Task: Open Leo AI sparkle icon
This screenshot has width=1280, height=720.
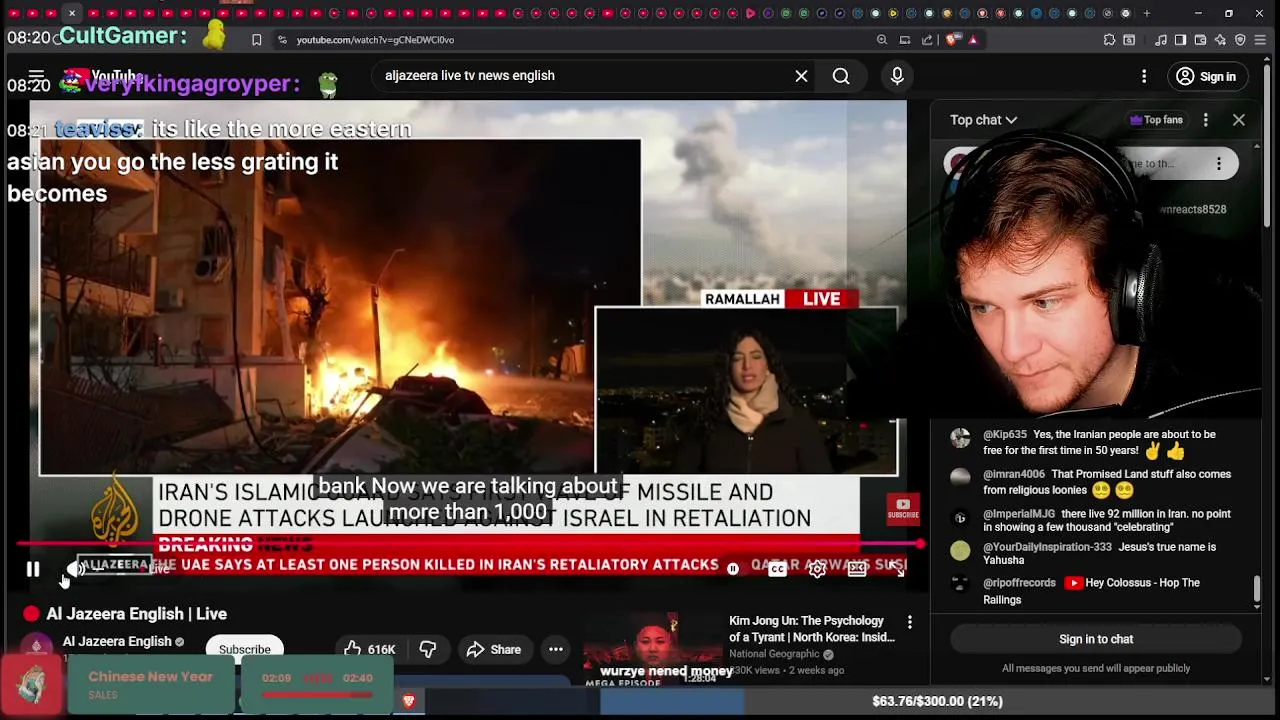Action: click(1220, 40)
